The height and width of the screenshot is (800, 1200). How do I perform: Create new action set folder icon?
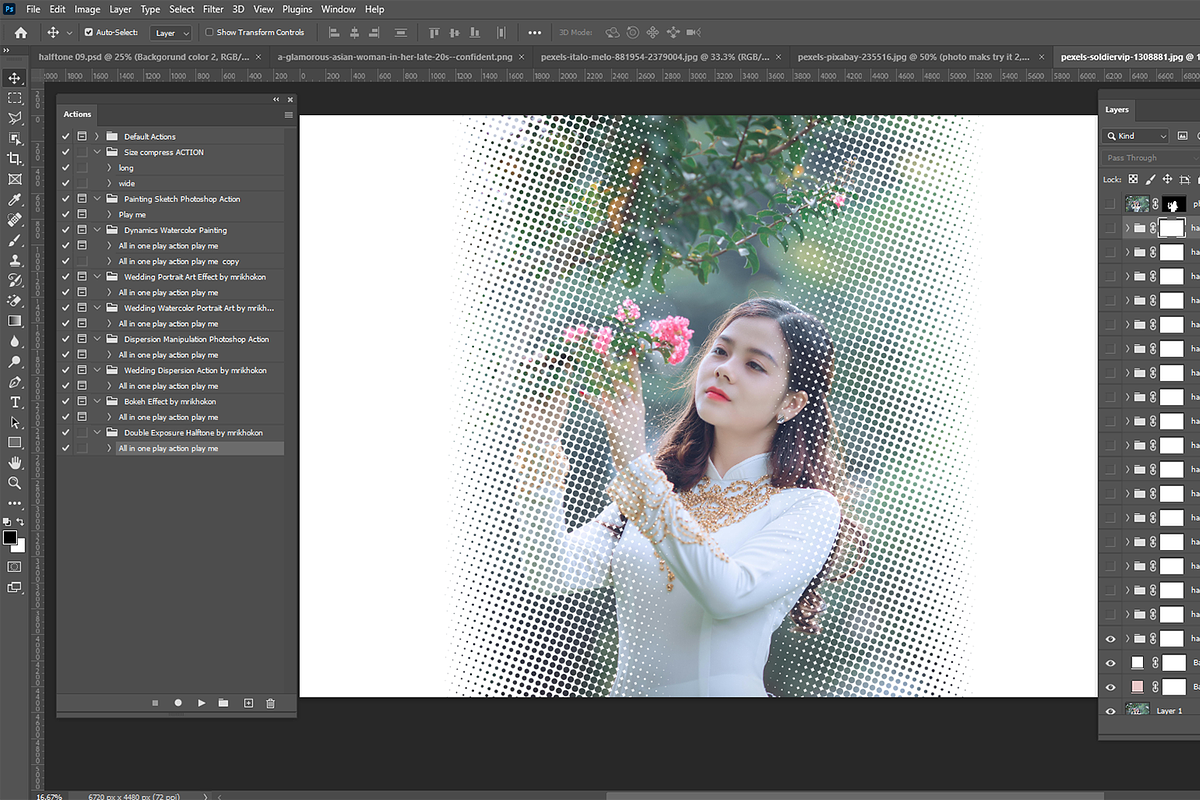click(x=224, y=703)
